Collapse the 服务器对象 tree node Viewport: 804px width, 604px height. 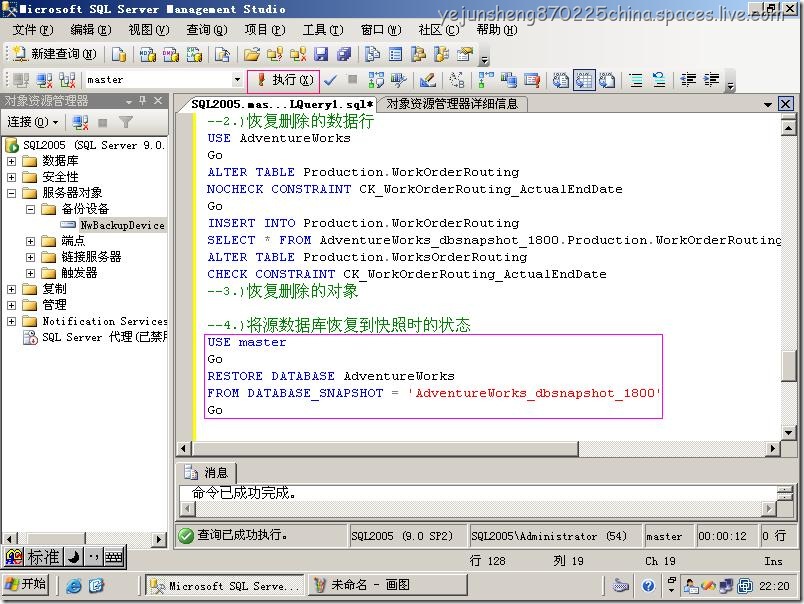[x=11, y=193]
